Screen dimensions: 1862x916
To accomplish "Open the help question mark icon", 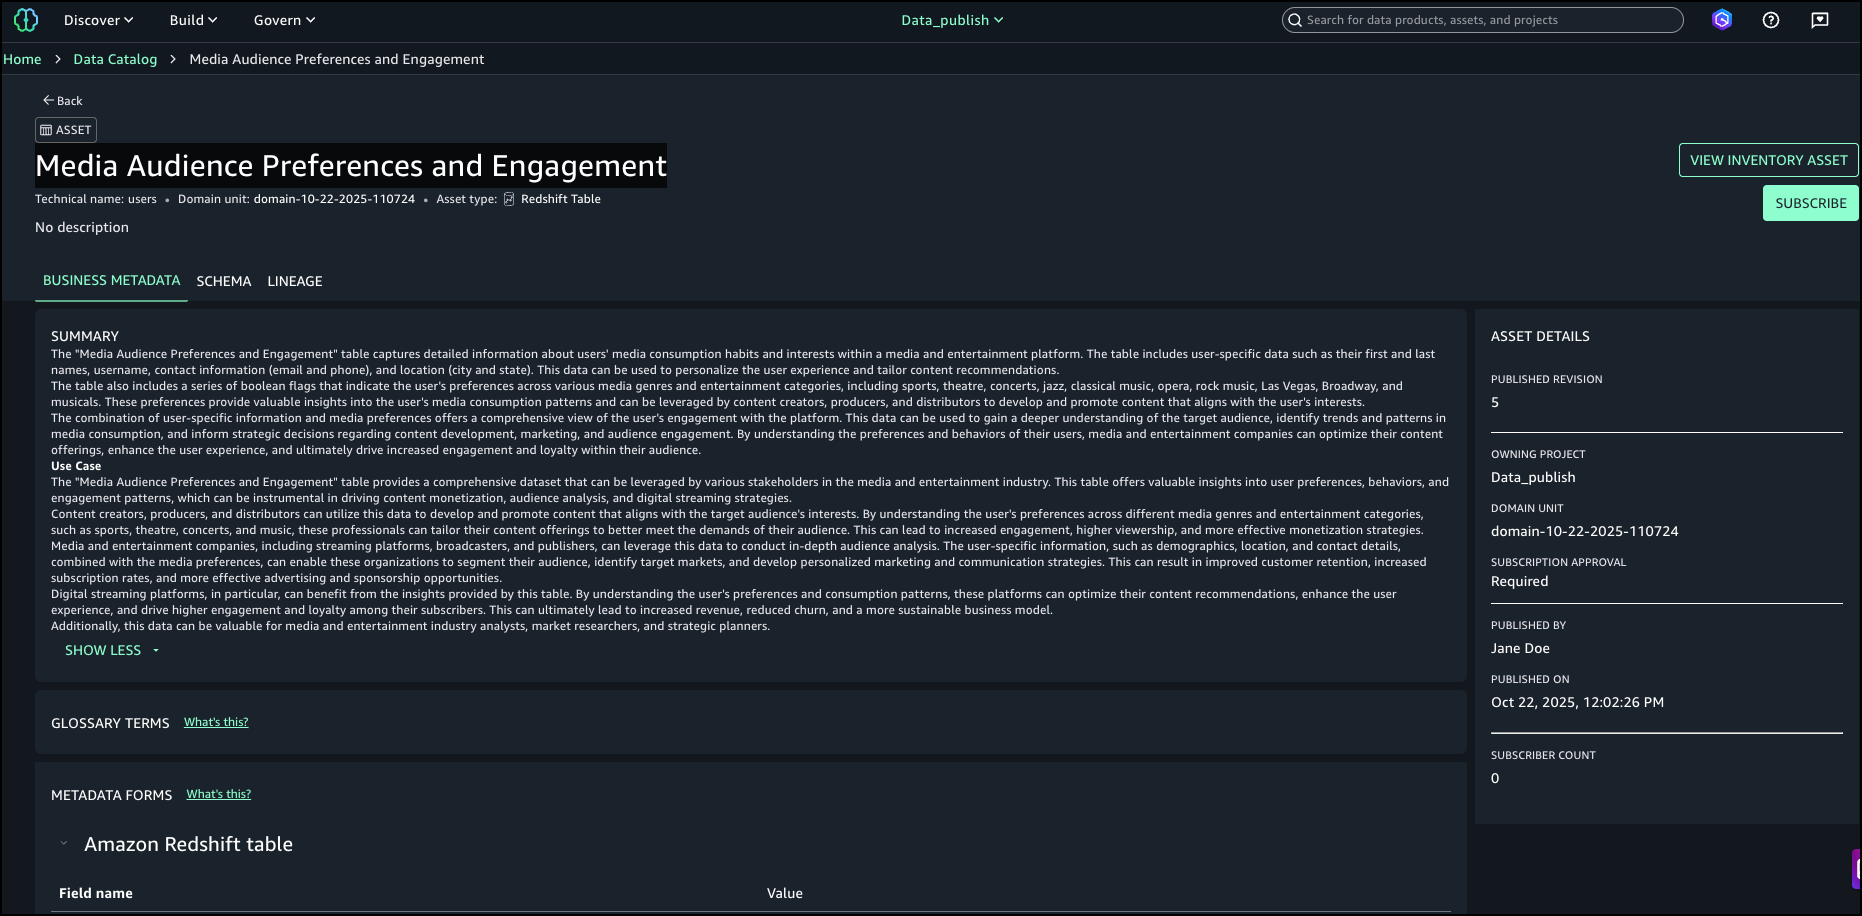I will point(1770,20).
